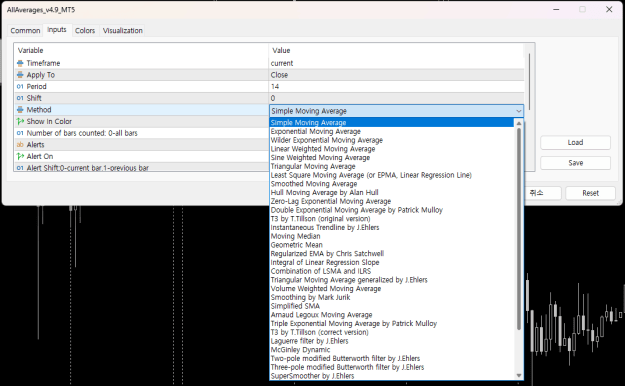This screenshot has width=625, height=386.
Task: Click the Alert Shift integer icon
Action: click(x=20, y=168)
